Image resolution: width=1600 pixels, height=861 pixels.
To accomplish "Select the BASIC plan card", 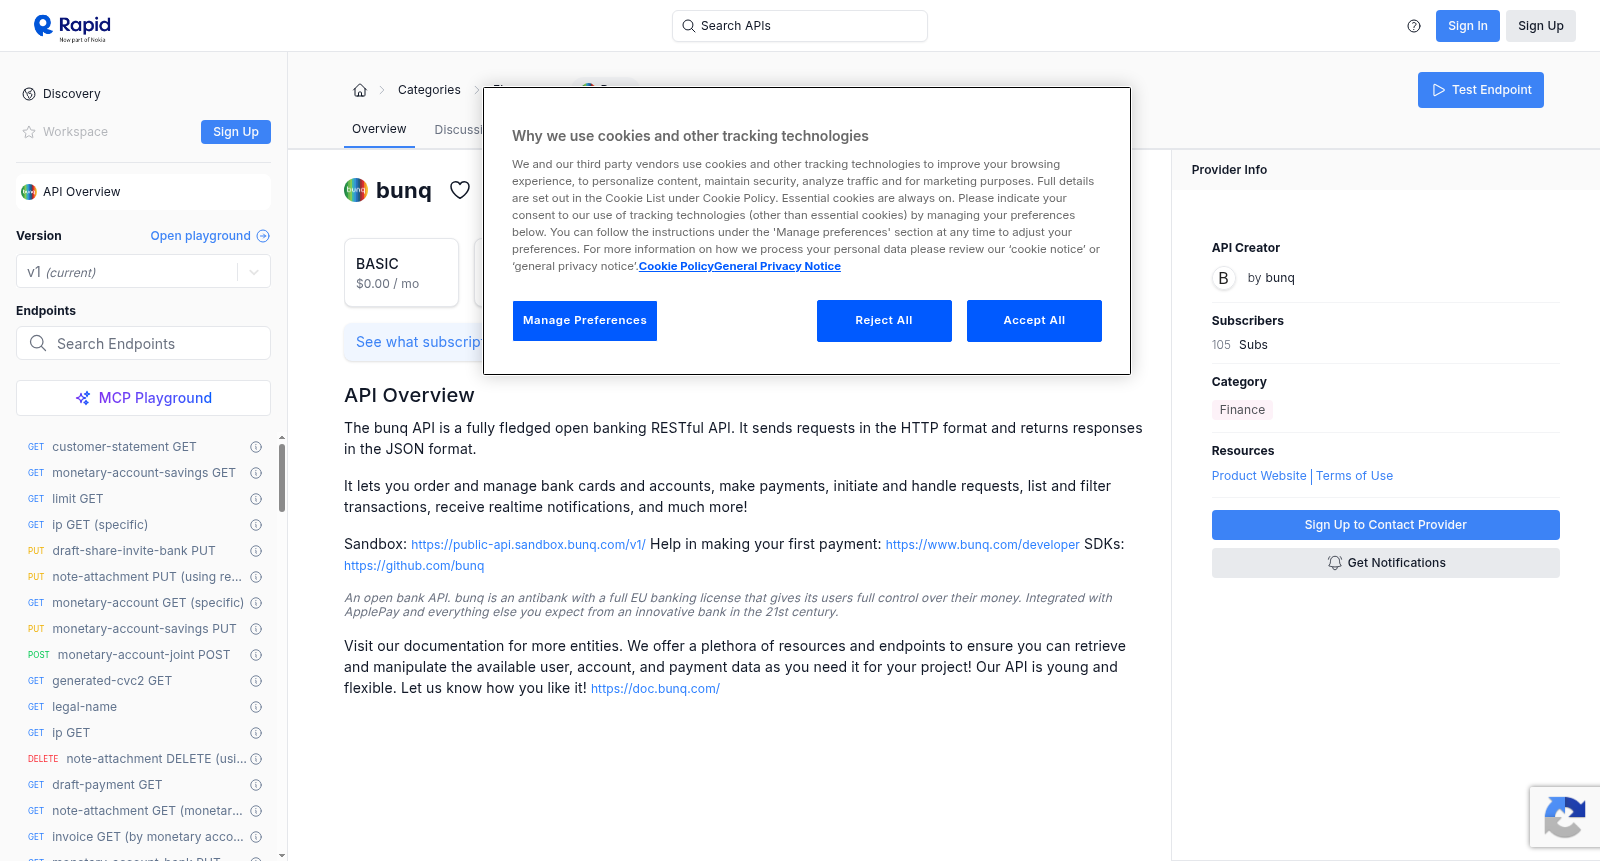I will pyautogui.click(x=401, y=272).
